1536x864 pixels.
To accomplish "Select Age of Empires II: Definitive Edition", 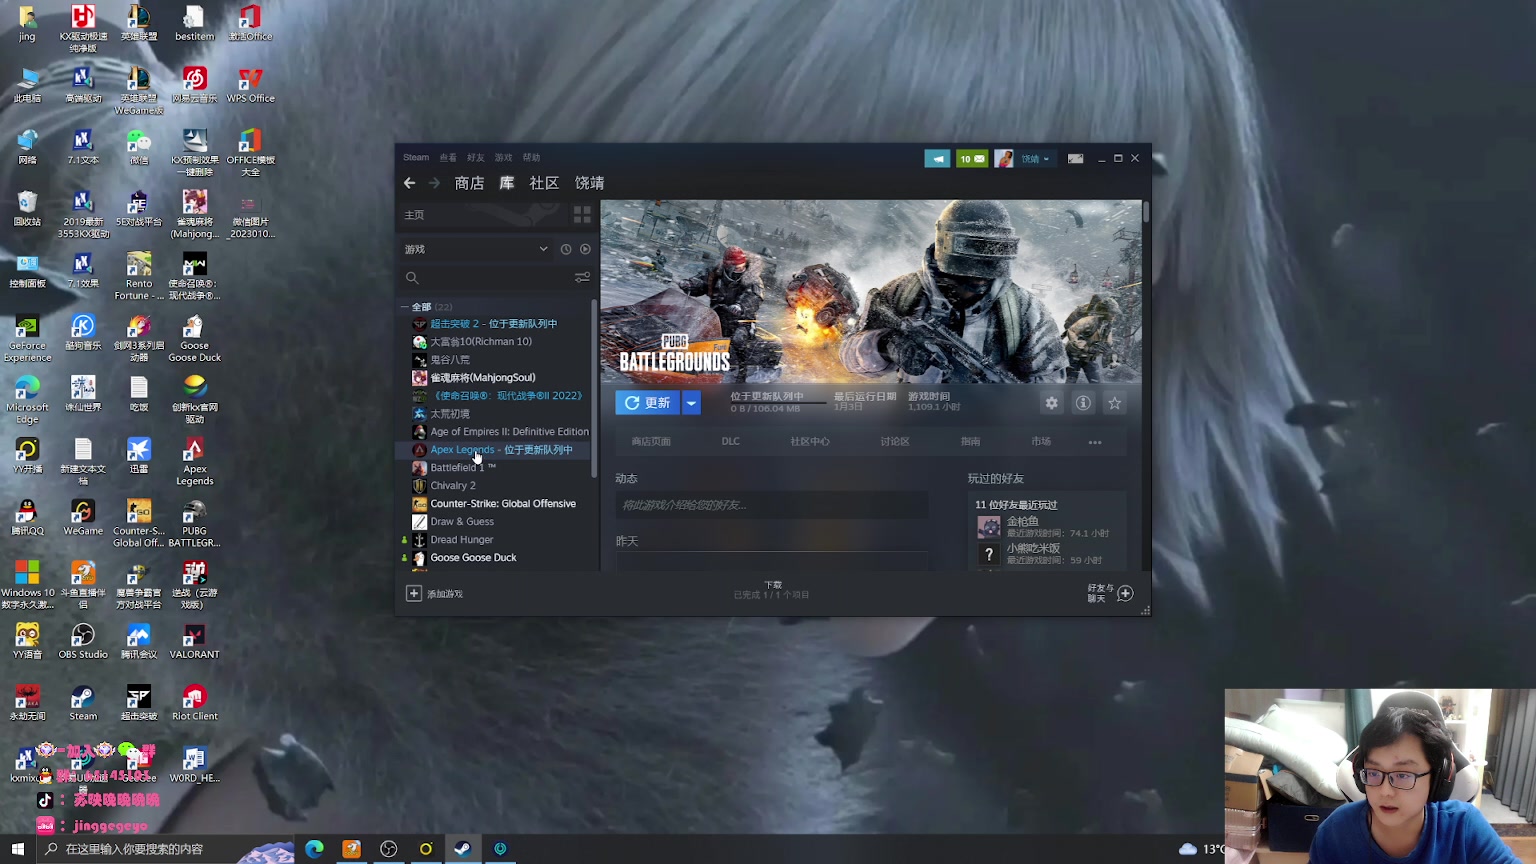I will coord(509,432).
